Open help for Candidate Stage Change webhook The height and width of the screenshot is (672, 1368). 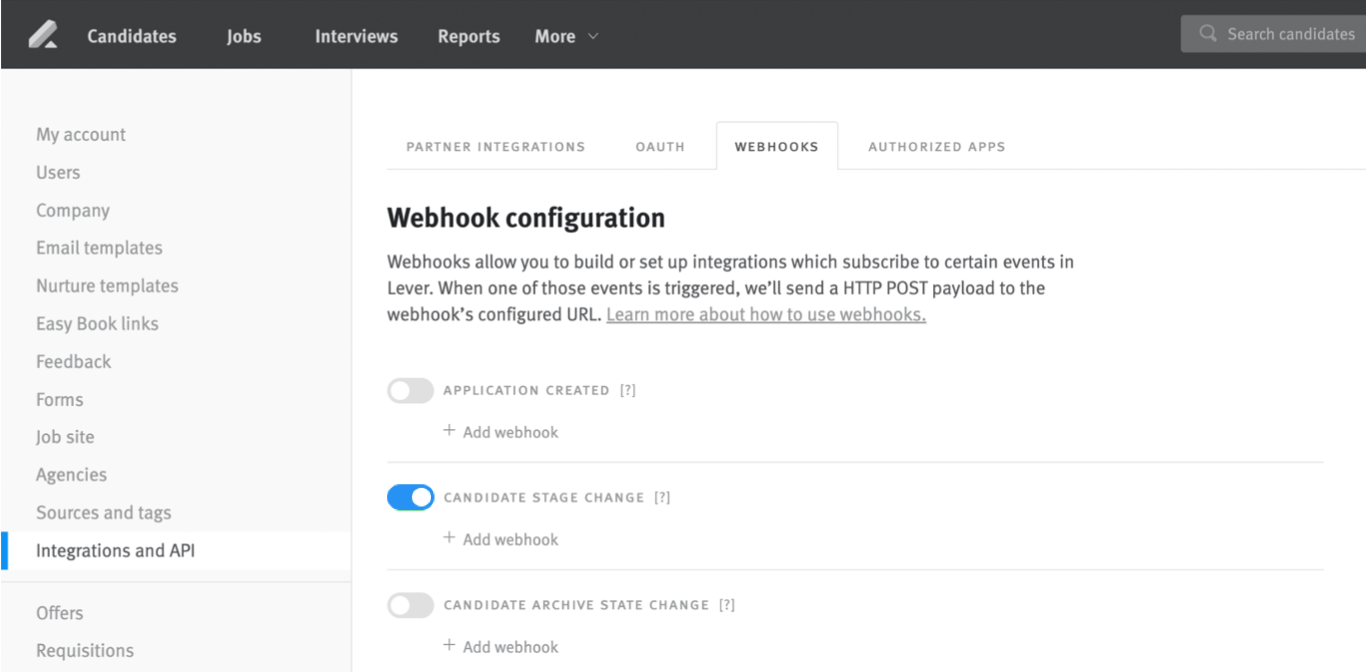coord(662,497)
